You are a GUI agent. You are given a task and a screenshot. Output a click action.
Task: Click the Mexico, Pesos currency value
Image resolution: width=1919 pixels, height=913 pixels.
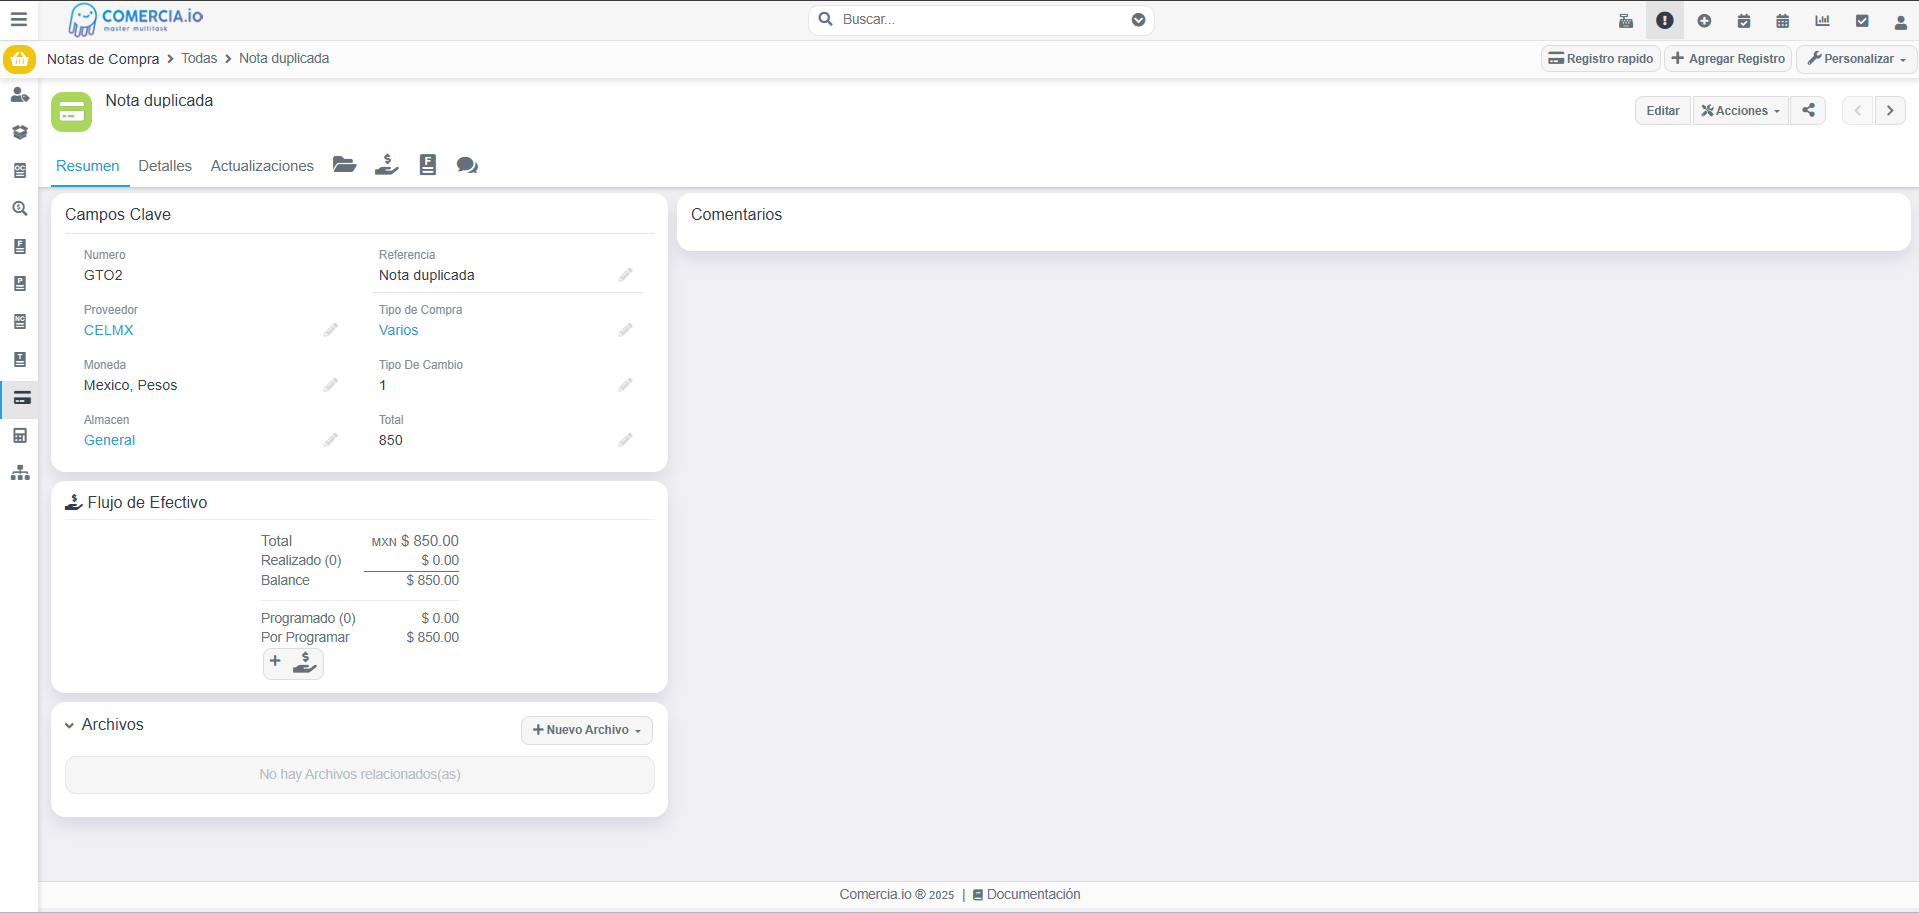pyautogui.click(x=131, y=385)
